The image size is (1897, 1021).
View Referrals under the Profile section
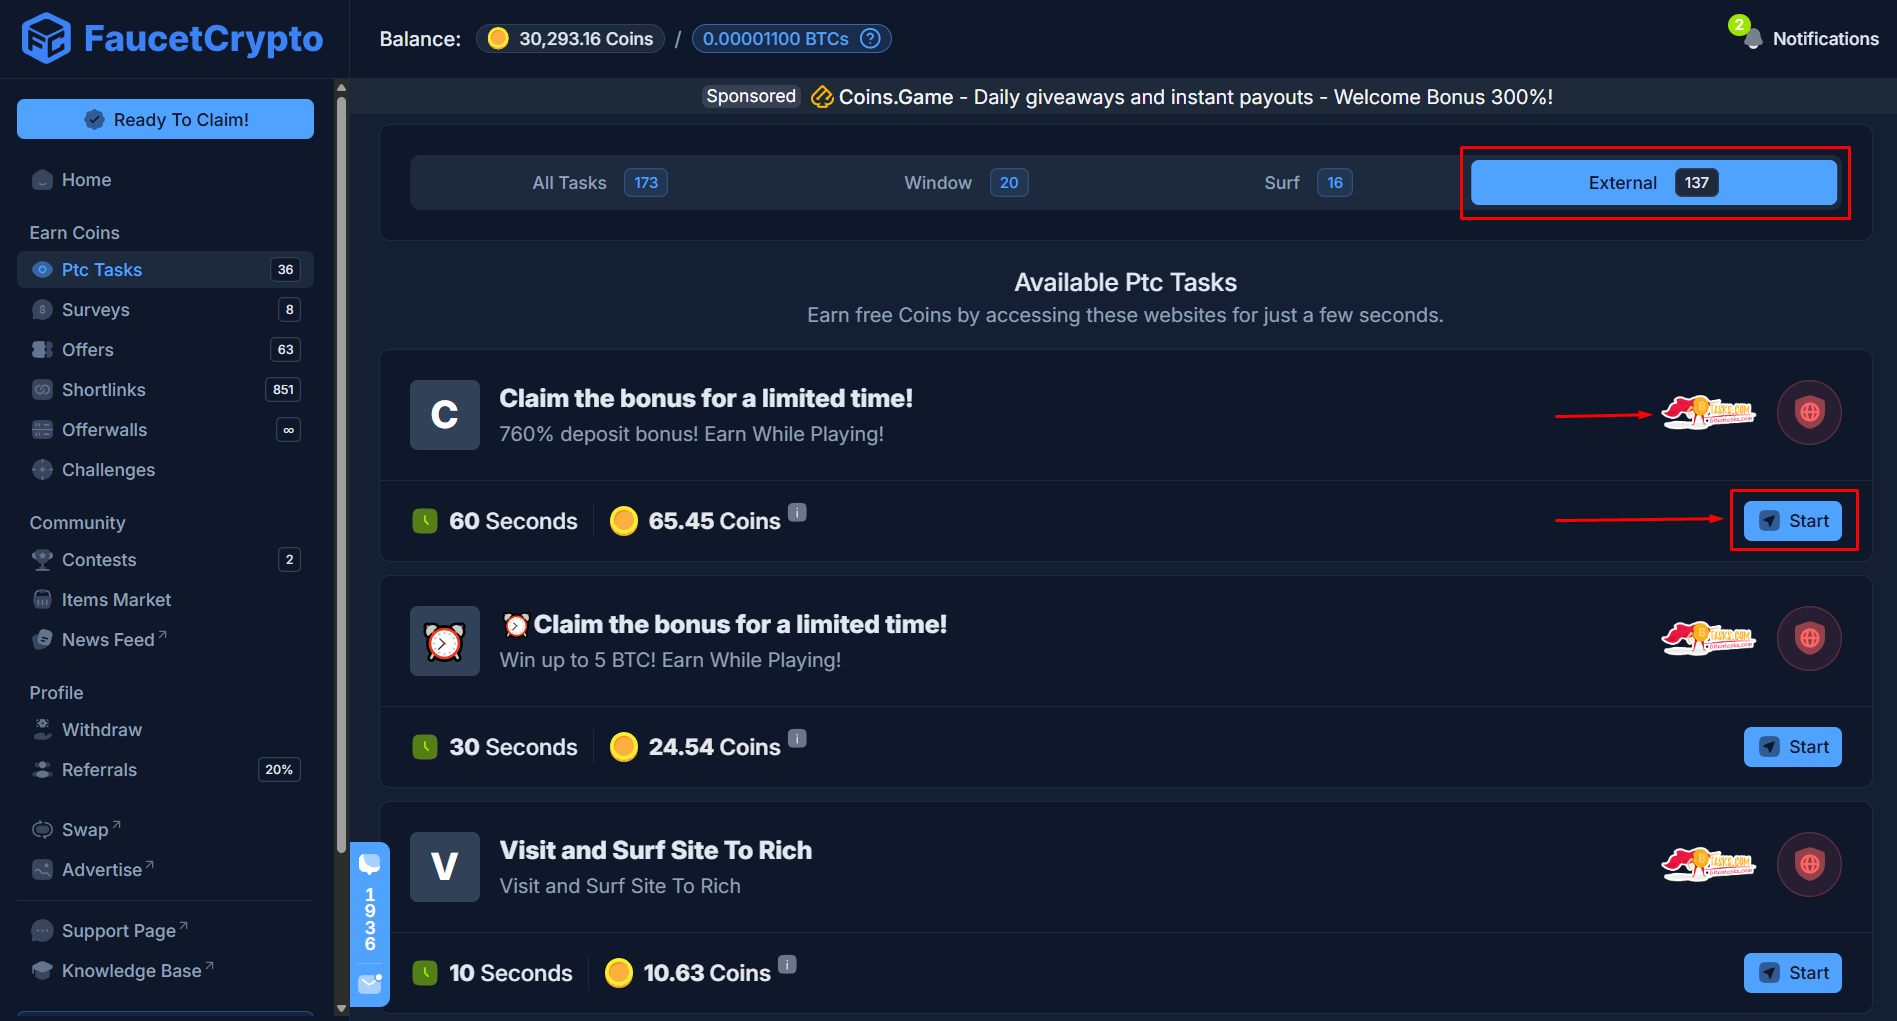(x=100, y=769)
